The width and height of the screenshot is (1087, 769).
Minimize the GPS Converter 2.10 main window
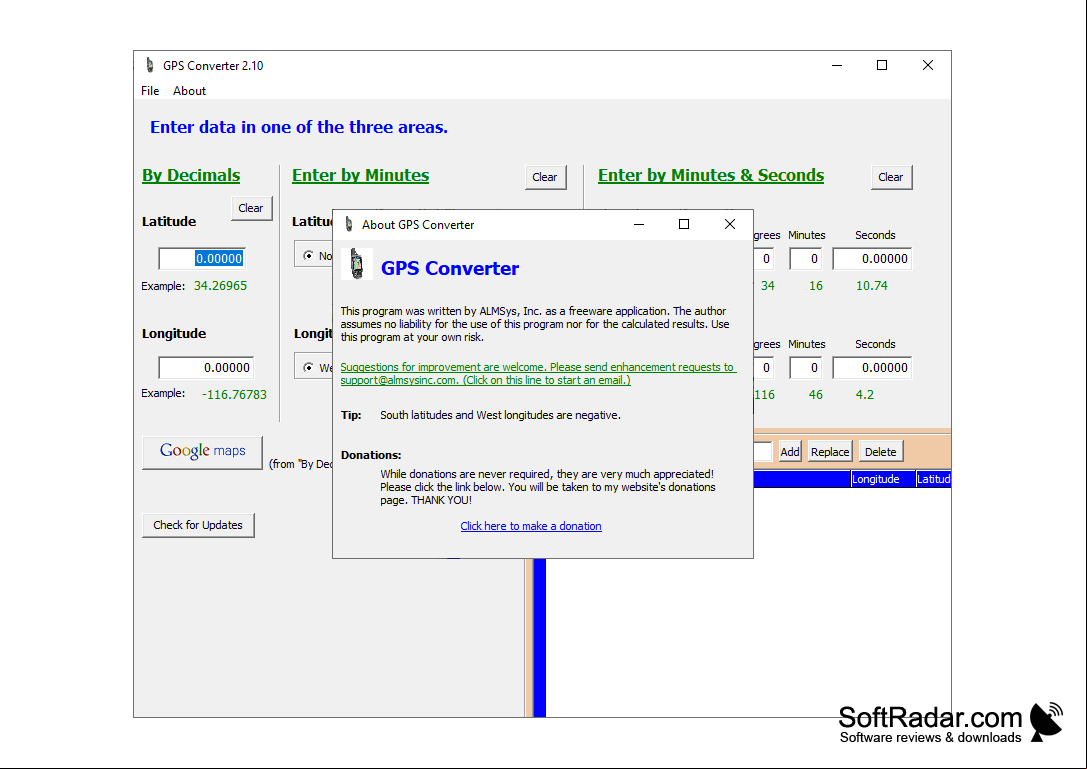tap(837, 65)
